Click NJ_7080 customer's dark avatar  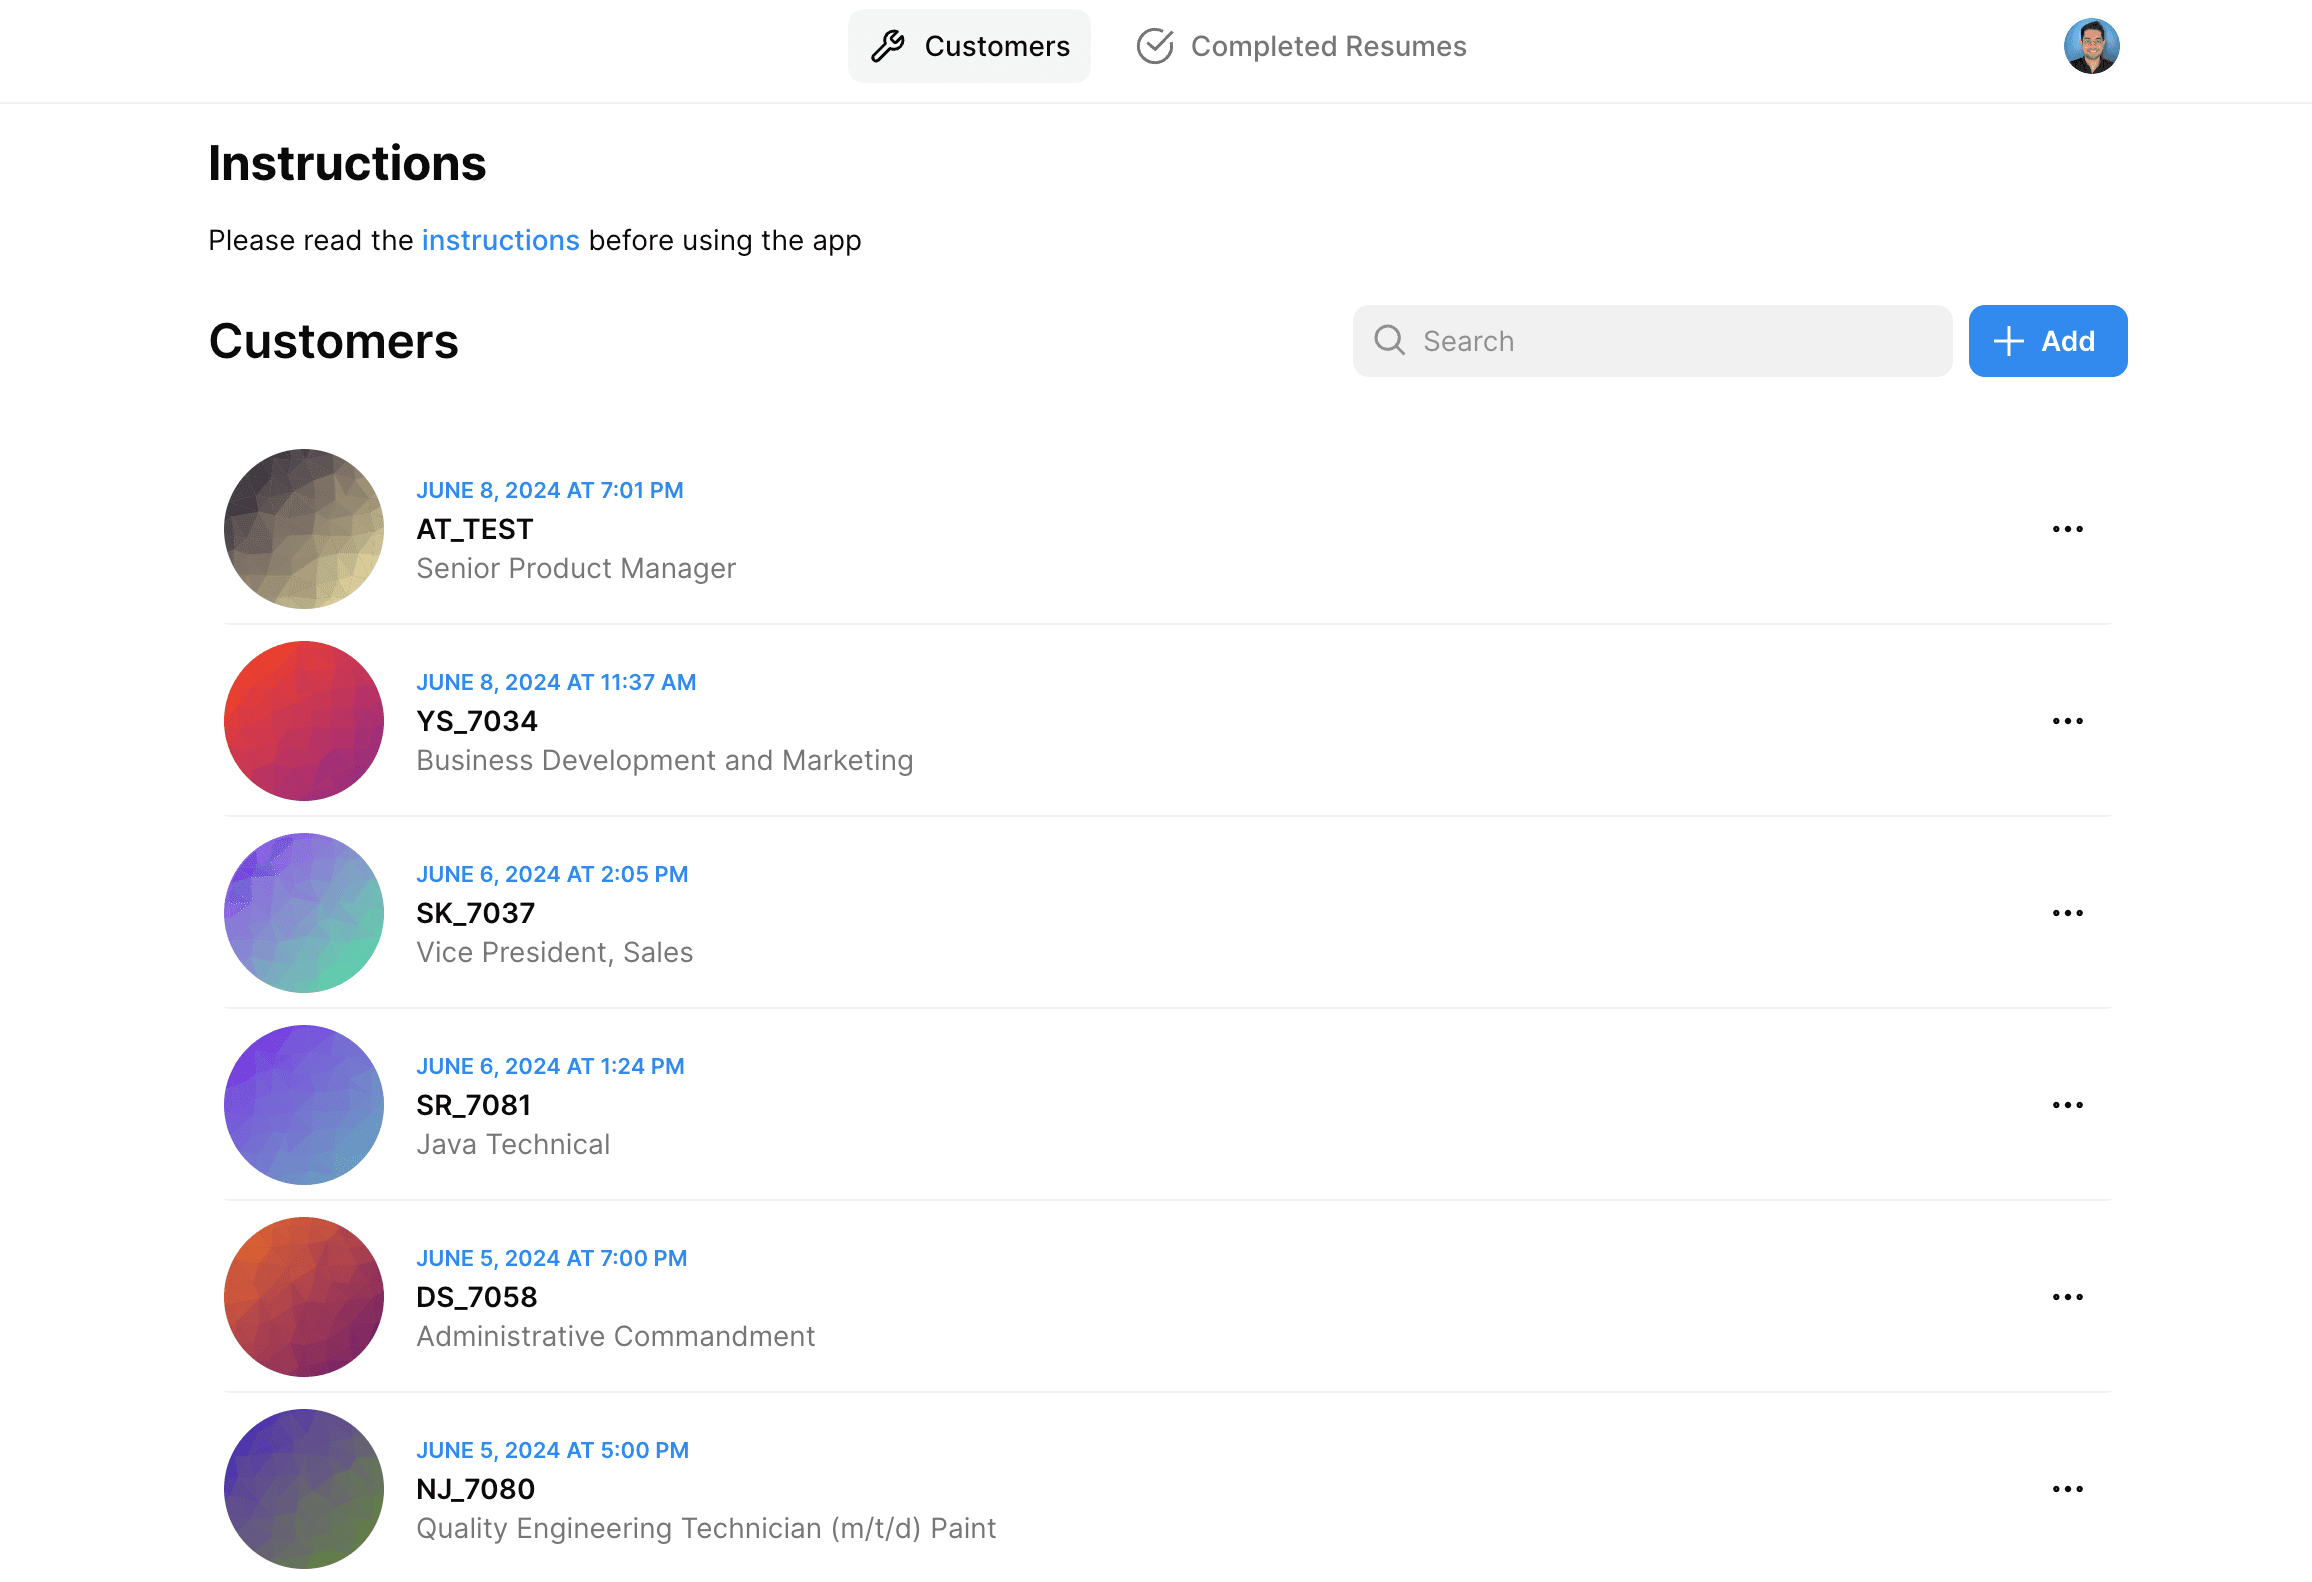(303, 1489)
